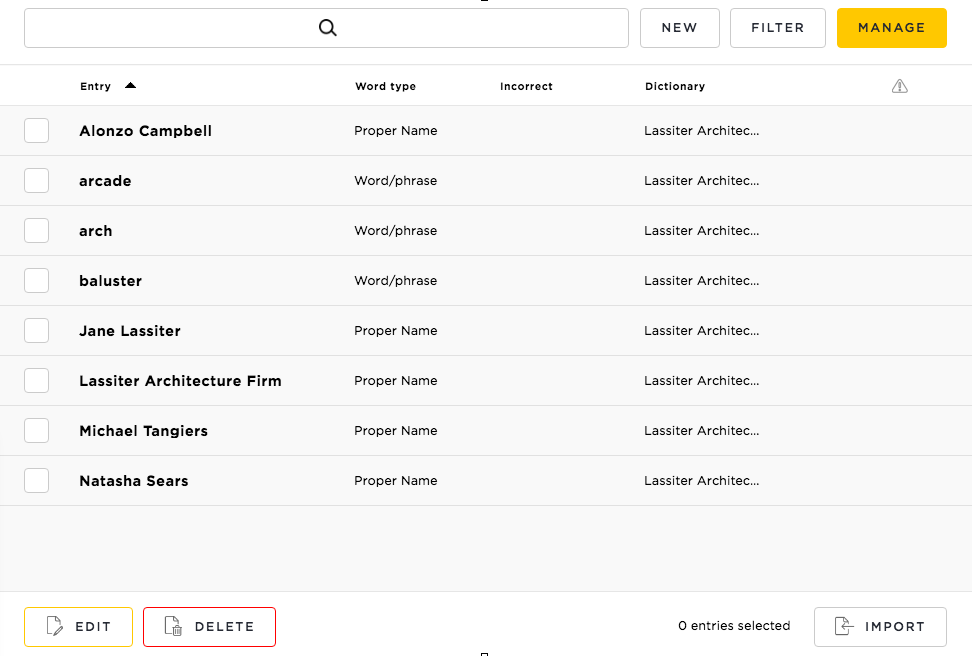972x656 pixels.
Task: Open the Lassiter Architecture Firm entry
Action: 180,381
